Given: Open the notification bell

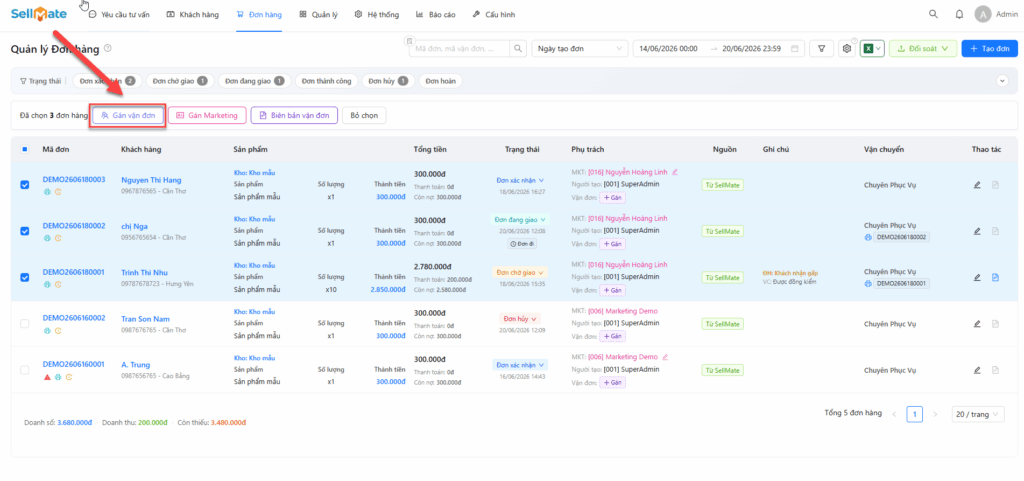Looking at the screenshot, I should click(x=959, y=14).
